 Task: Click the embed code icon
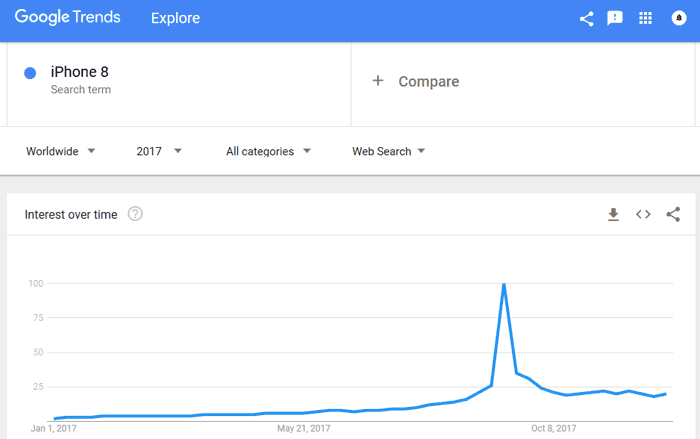(x=643, y=214)
